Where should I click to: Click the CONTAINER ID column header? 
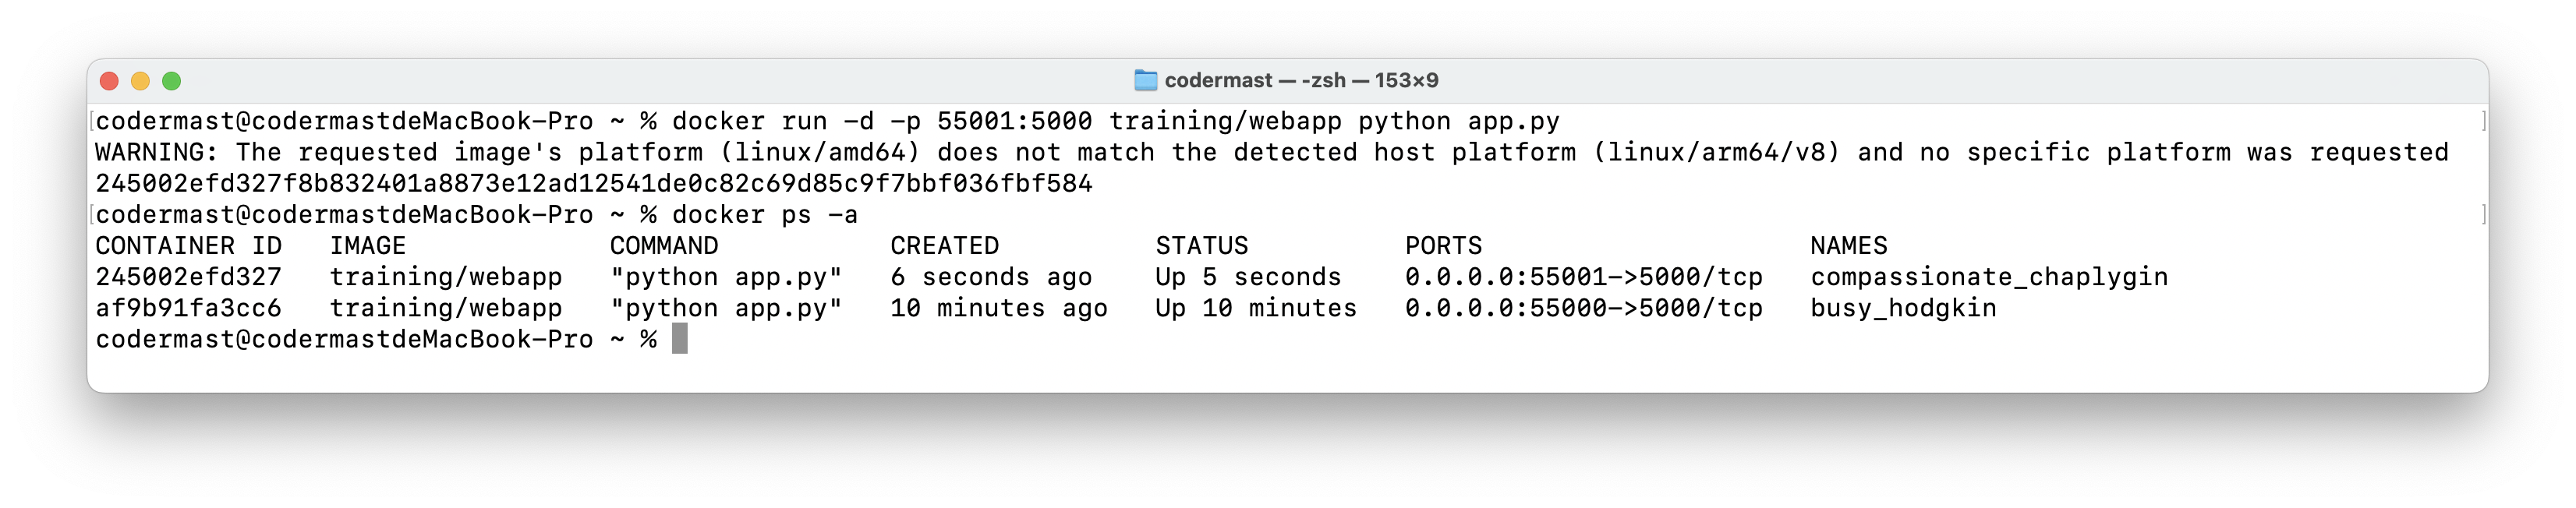pos(189,246)
